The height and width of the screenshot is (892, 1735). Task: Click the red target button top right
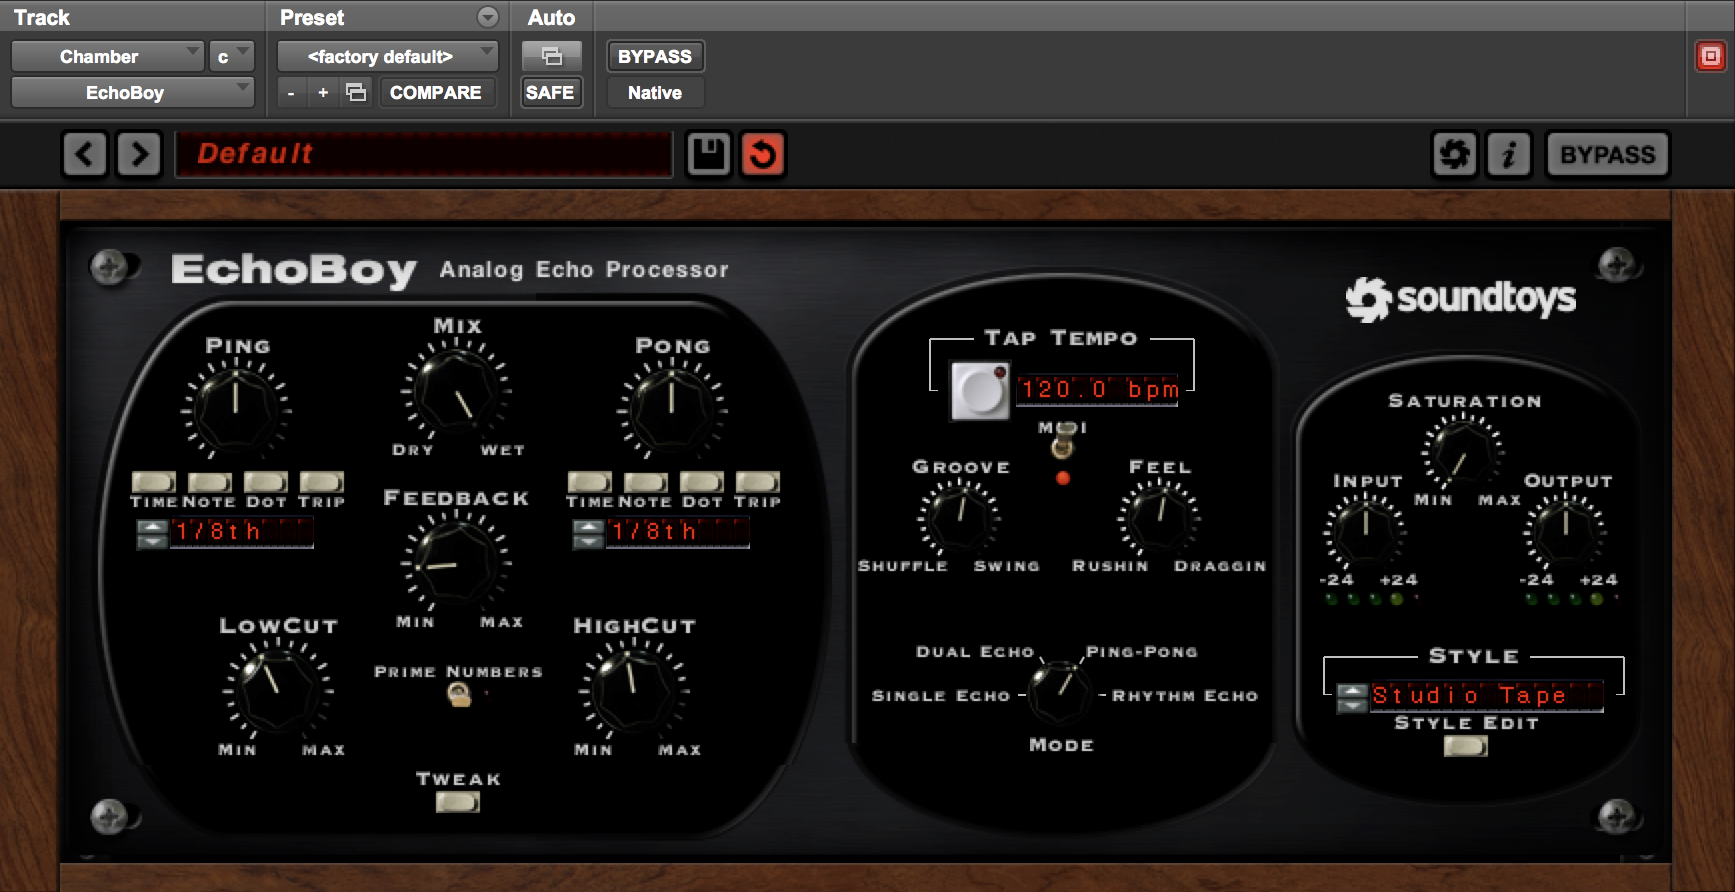click(x=1710, y=57)
